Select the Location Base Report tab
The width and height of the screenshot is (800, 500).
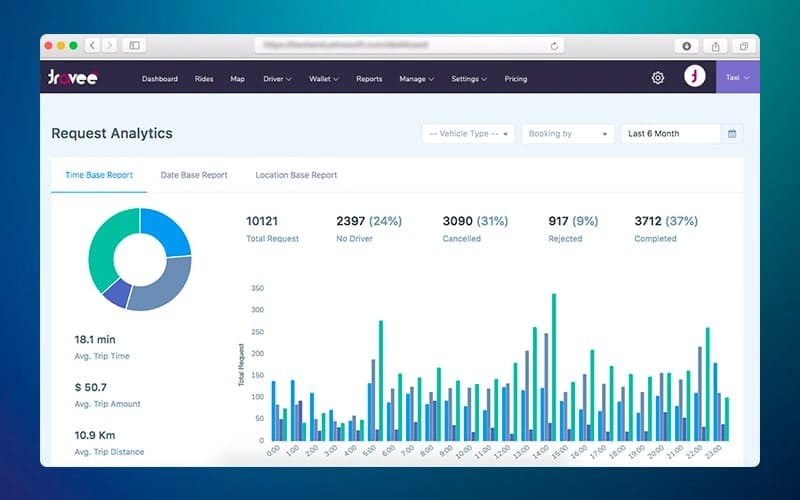296,175
